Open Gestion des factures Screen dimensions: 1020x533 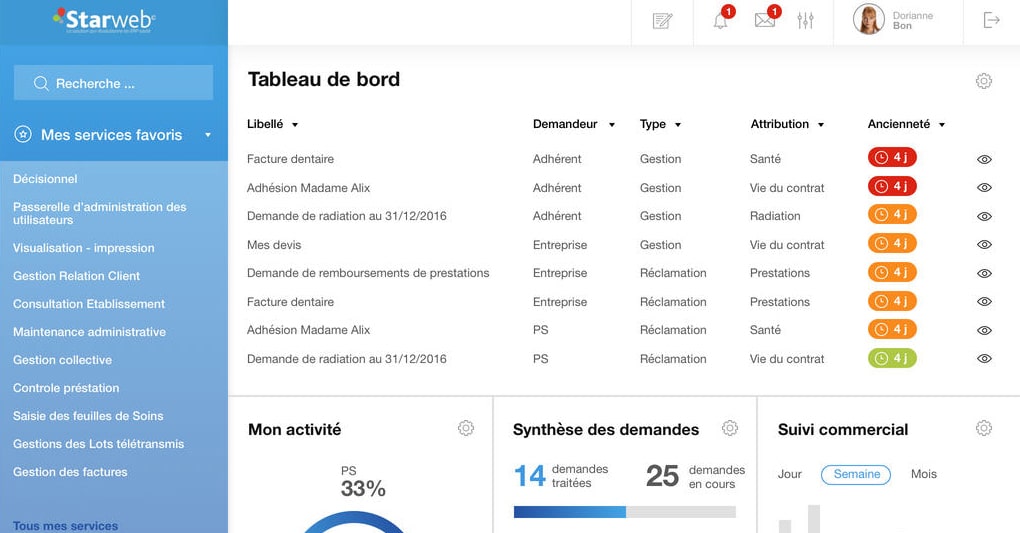[70, 472]
